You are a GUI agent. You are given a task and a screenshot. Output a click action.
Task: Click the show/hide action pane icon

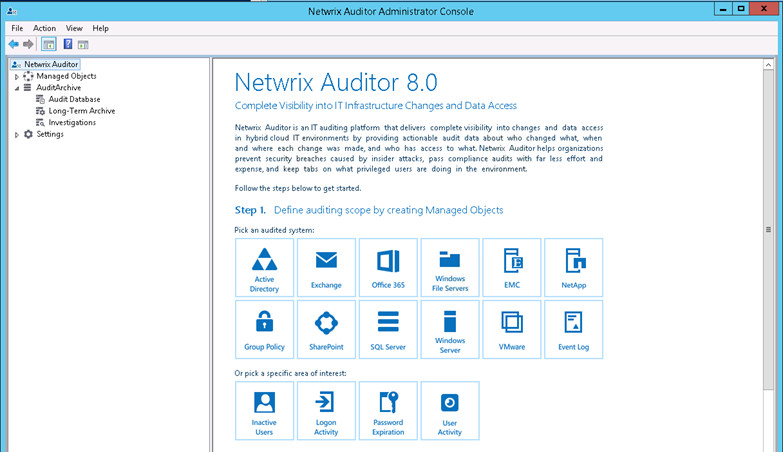[83, 44]
